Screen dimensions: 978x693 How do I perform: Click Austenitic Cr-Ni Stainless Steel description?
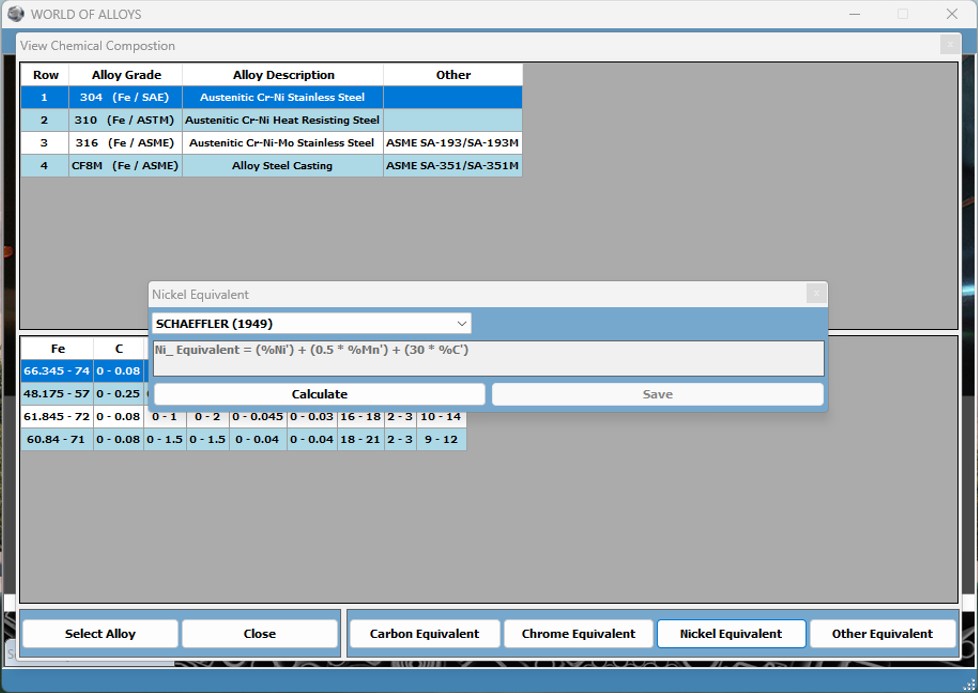(x=283, y=97)
